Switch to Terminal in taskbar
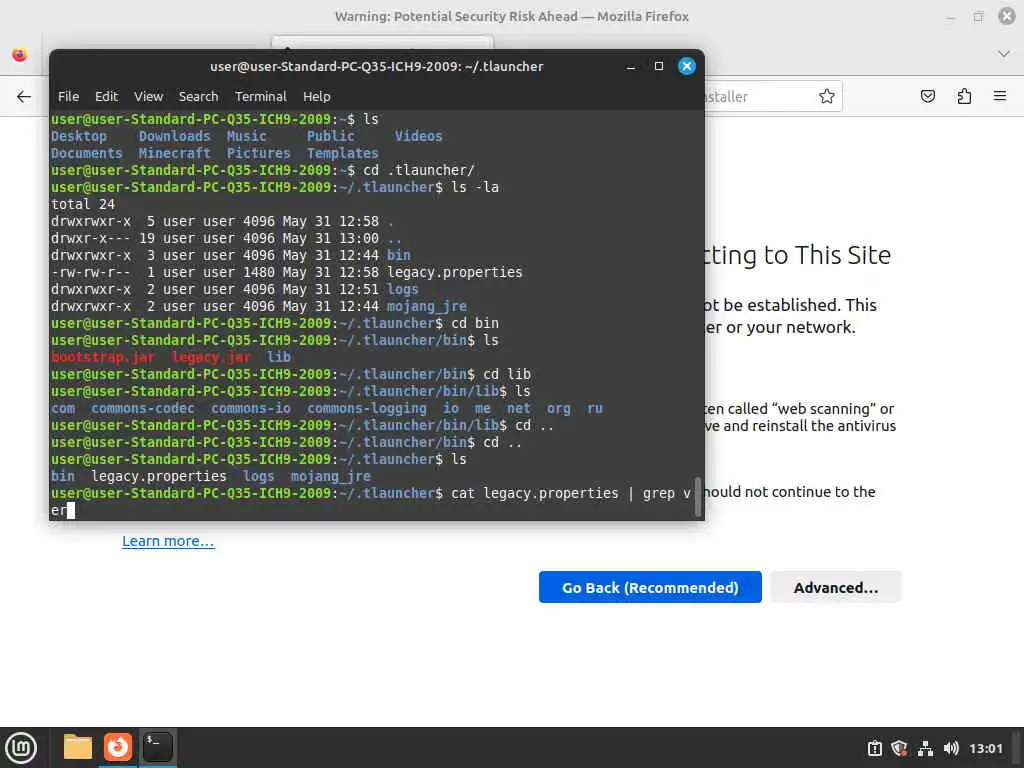1024x768 pixels. [x=157, y=747]
